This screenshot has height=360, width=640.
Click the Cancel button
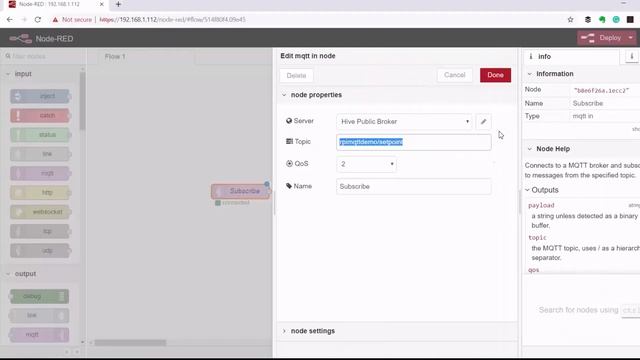coord(455,75)
